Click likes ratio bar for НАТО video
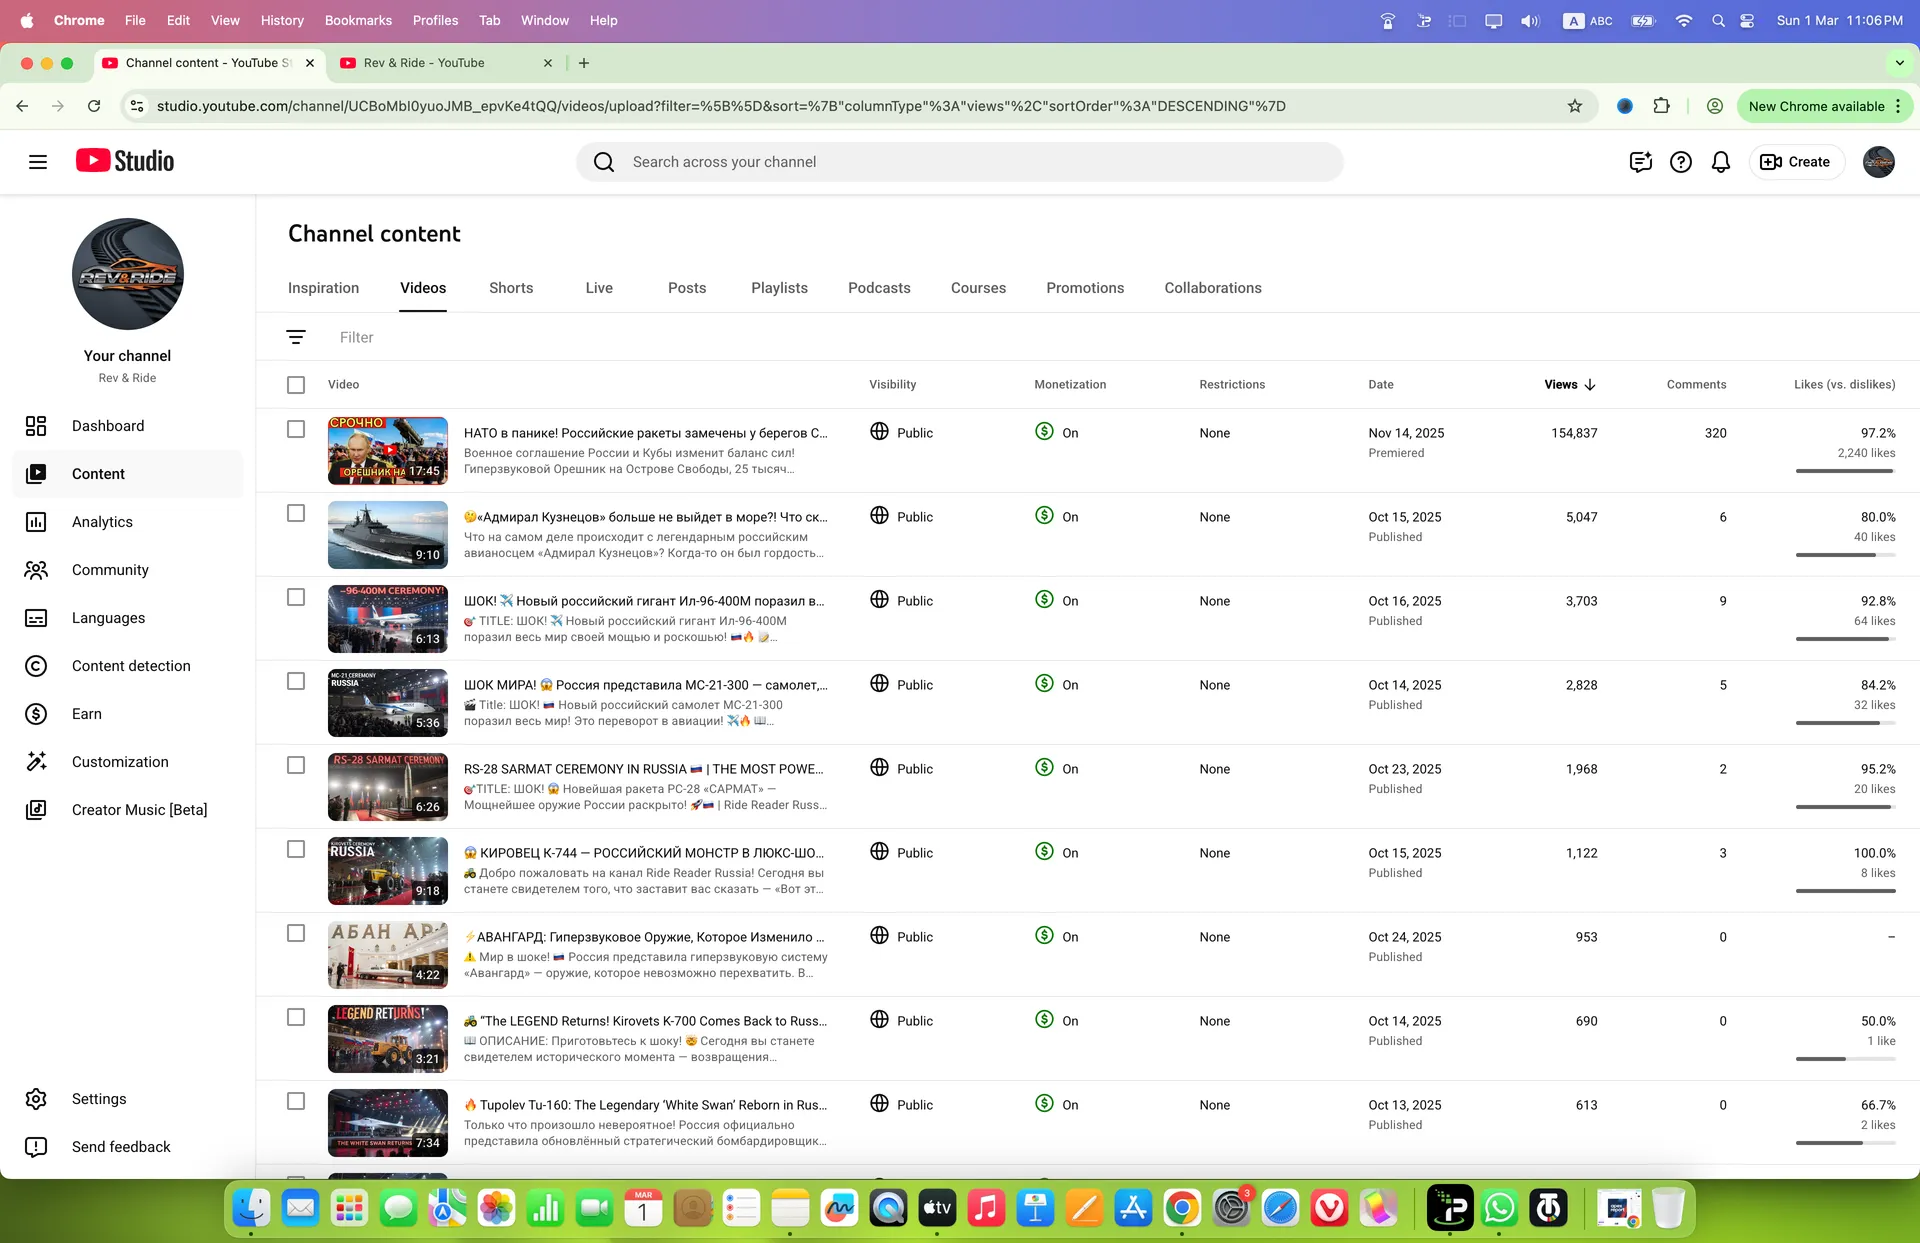 1845,471
